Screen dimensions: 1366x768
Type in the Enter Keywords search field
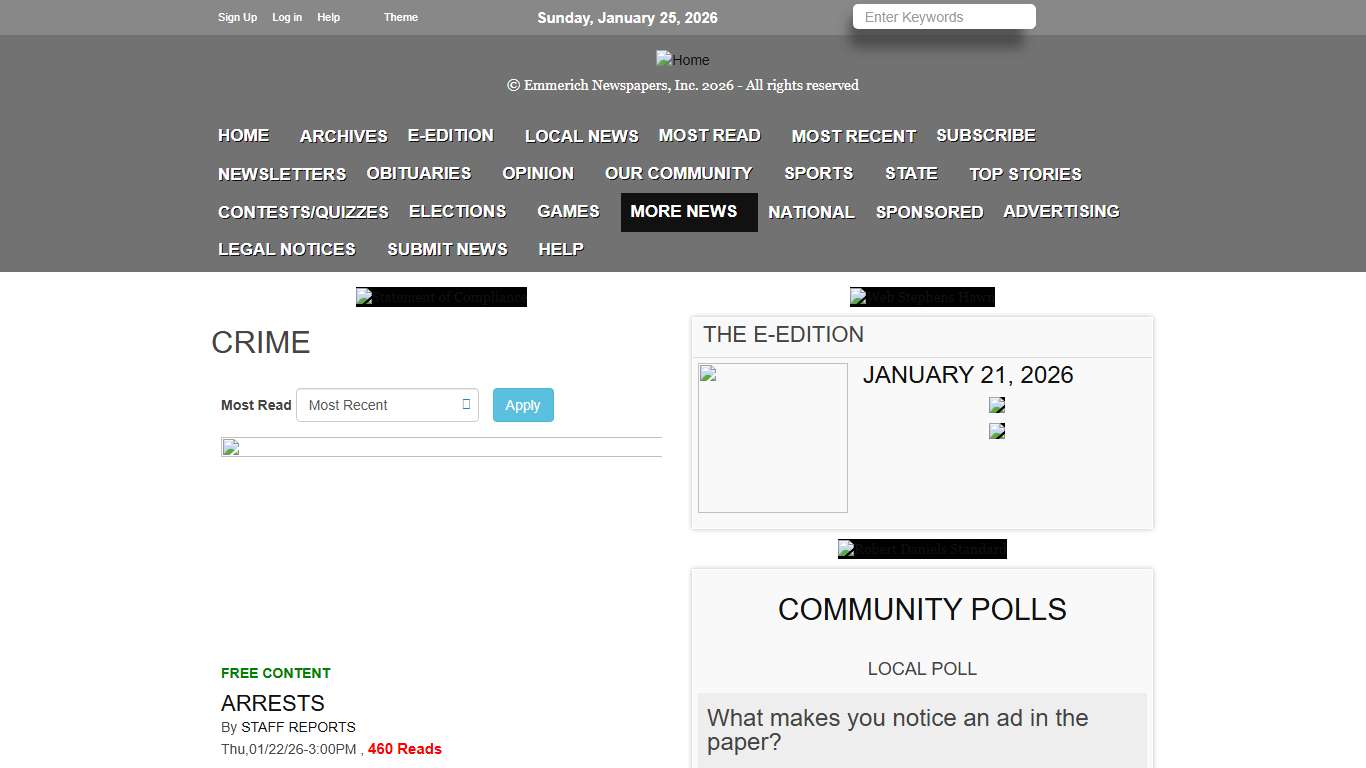pyautogui.click(x=943, y=17)
